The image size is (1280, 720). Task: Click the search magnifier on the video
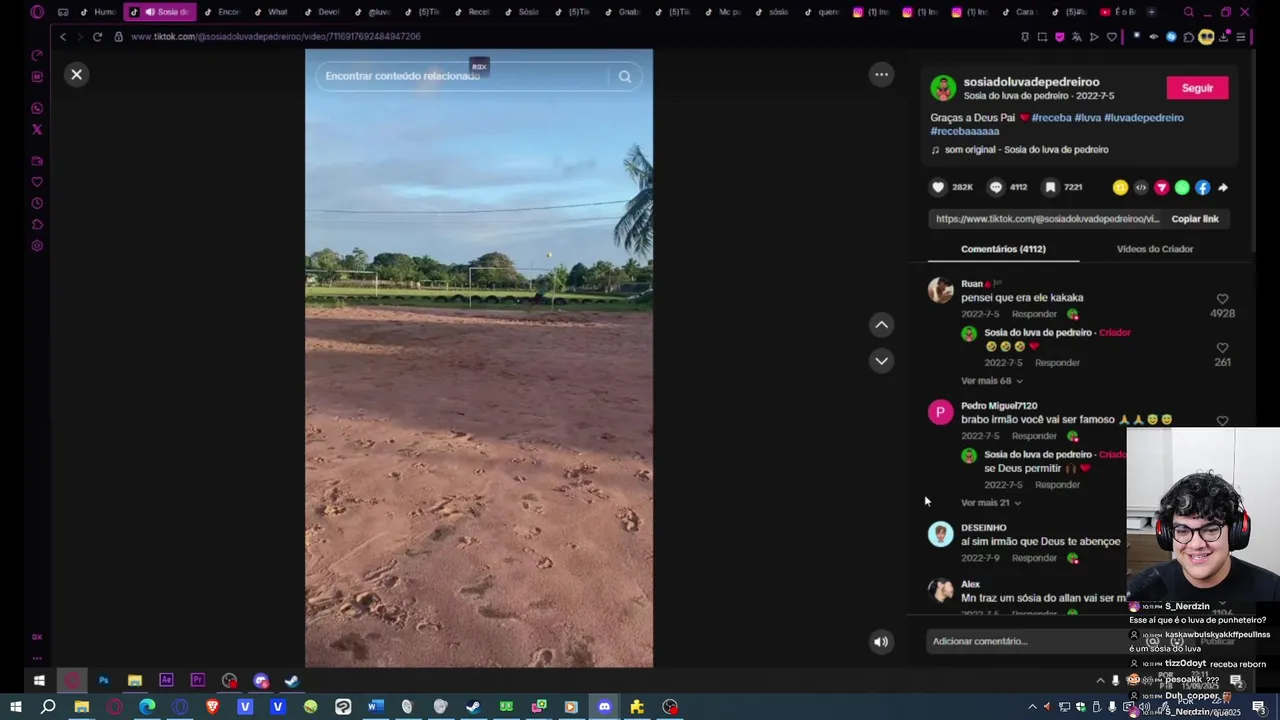[624, 76]
